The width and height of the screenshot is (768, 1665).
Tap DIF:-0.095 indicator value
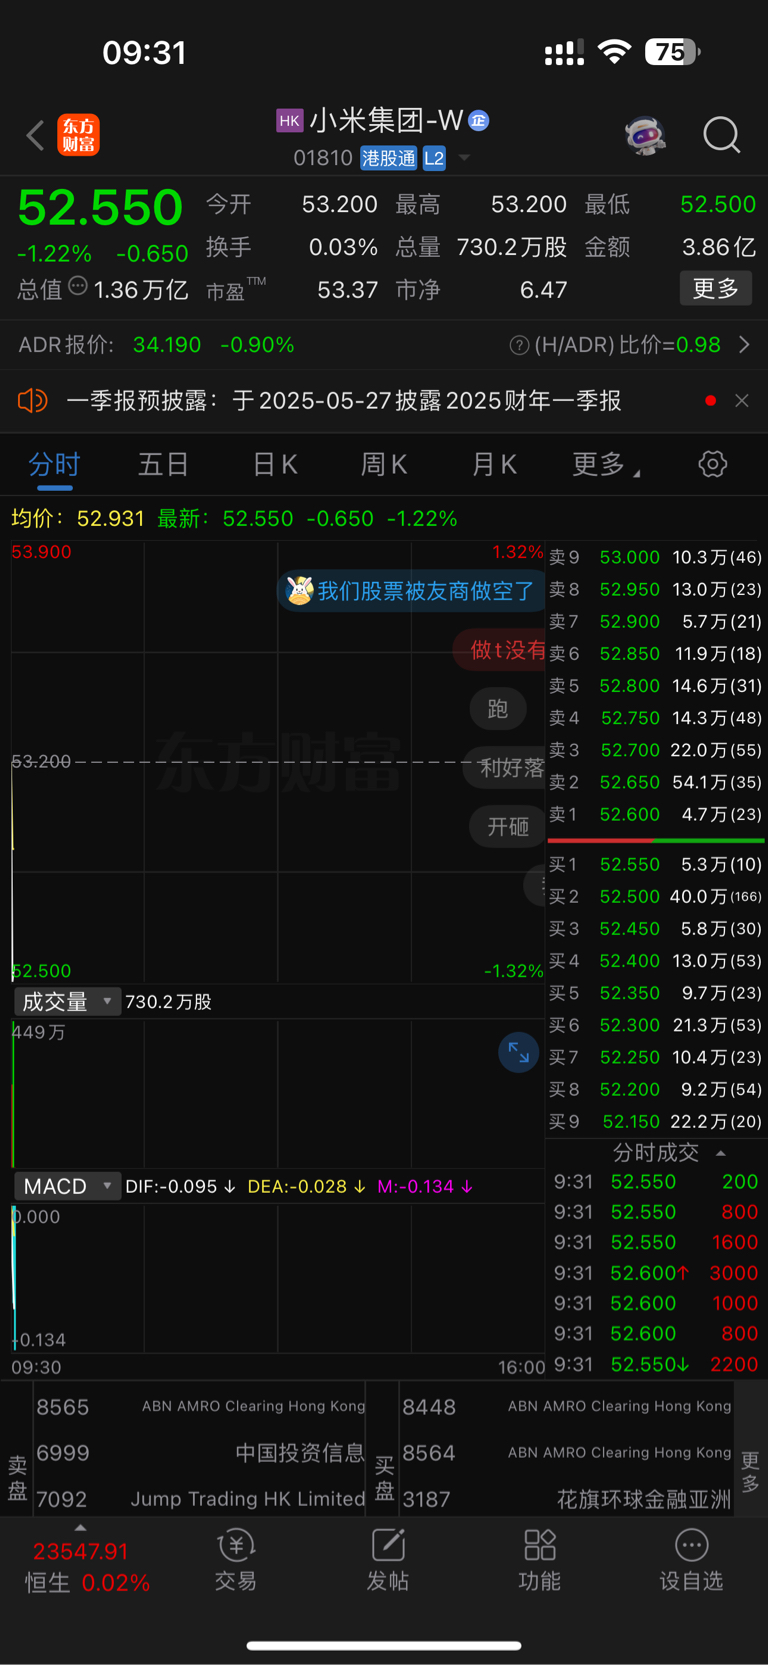(x=180, y=1186)
